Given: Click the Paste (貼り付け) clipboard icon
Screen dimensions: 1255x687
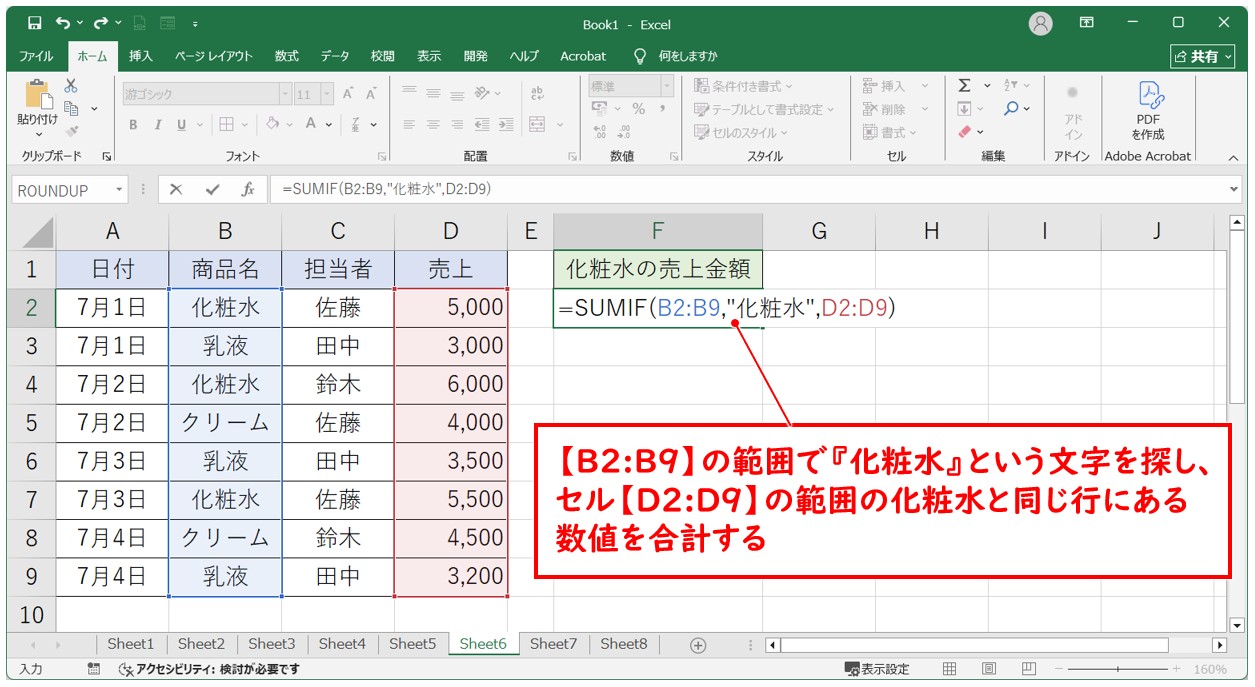Looking at the screenshot, I should [38, 96].
